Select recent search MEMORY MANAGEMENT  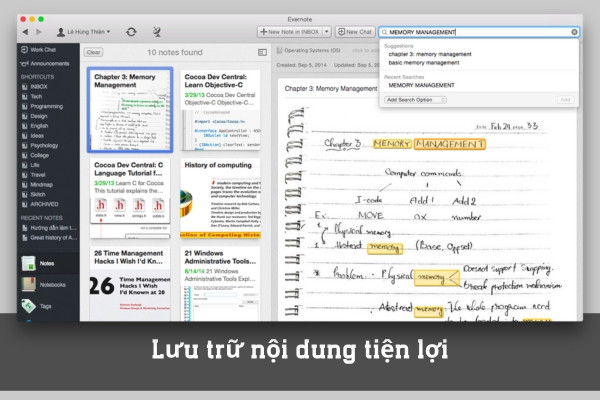click(x=421, y=85)
